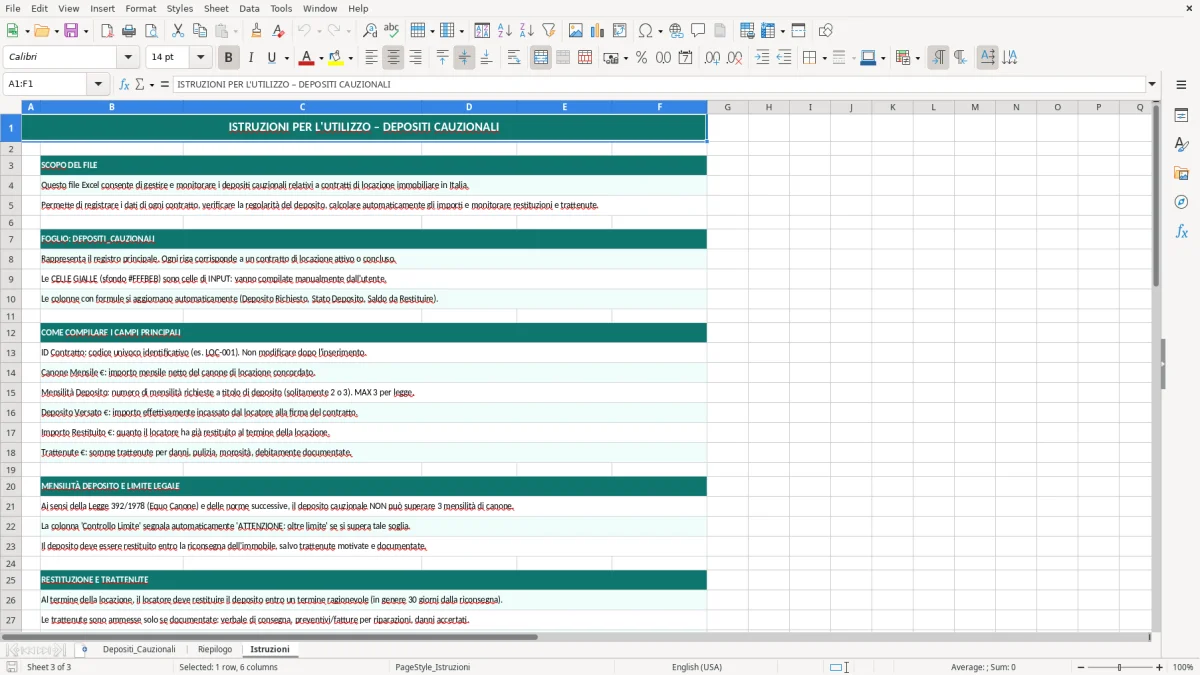Save the document with the Save icon

[71, 31]
